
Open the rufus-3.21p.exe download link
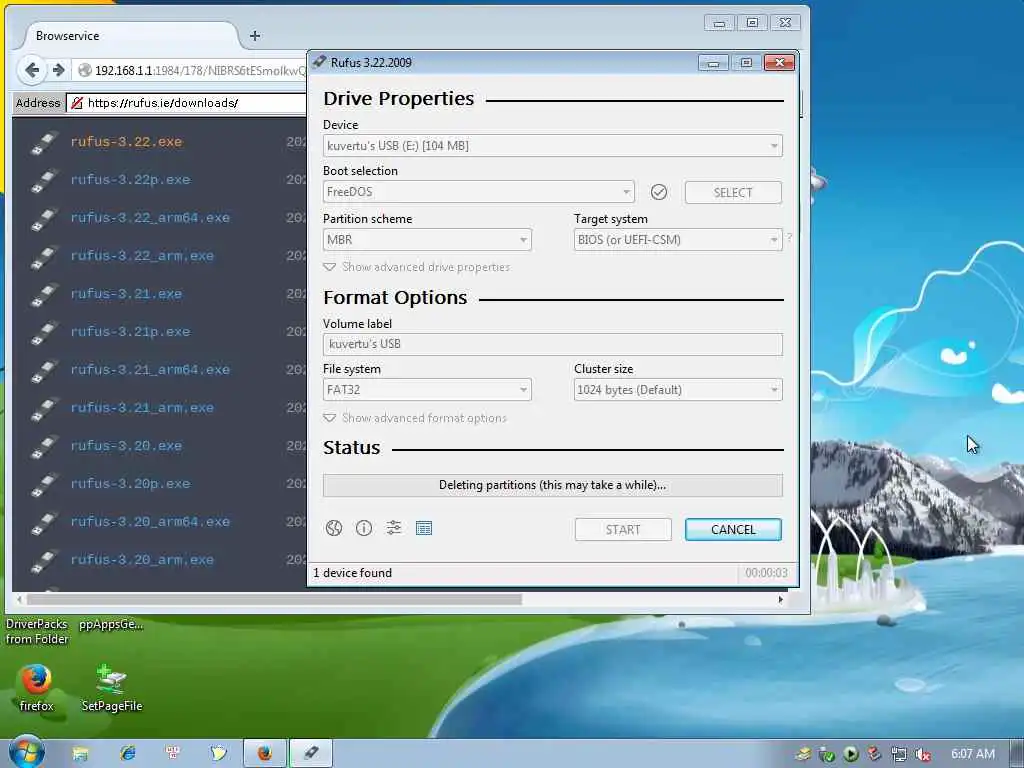pos(131,332)
